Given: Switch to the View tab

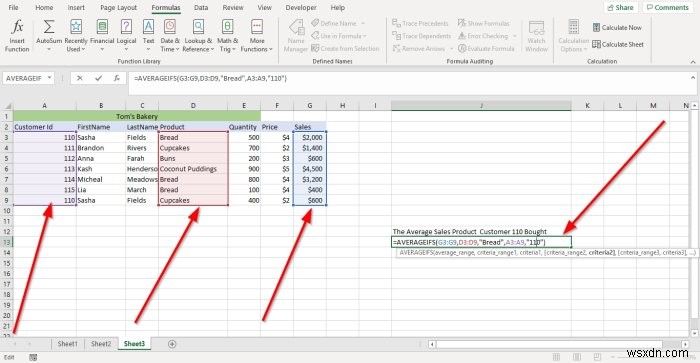Looking at the screenshot, I should [x=264, y=8].
